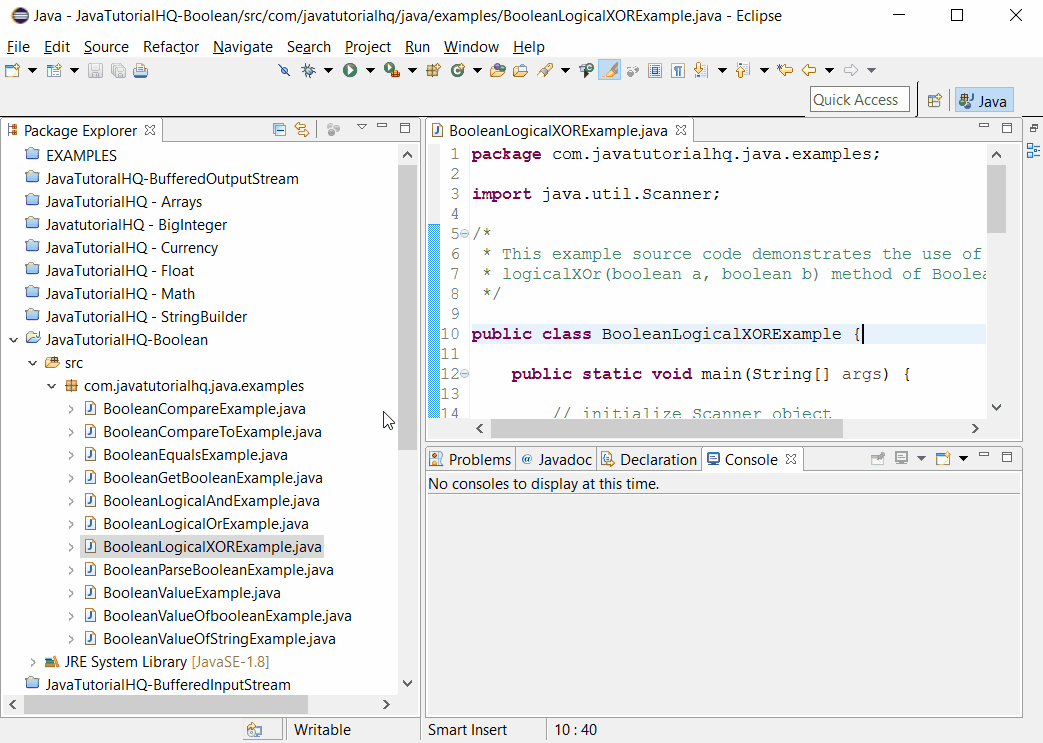1043x743 pixels.
Task: Select the Java perspective button
Action: click(x=984, y=100)
